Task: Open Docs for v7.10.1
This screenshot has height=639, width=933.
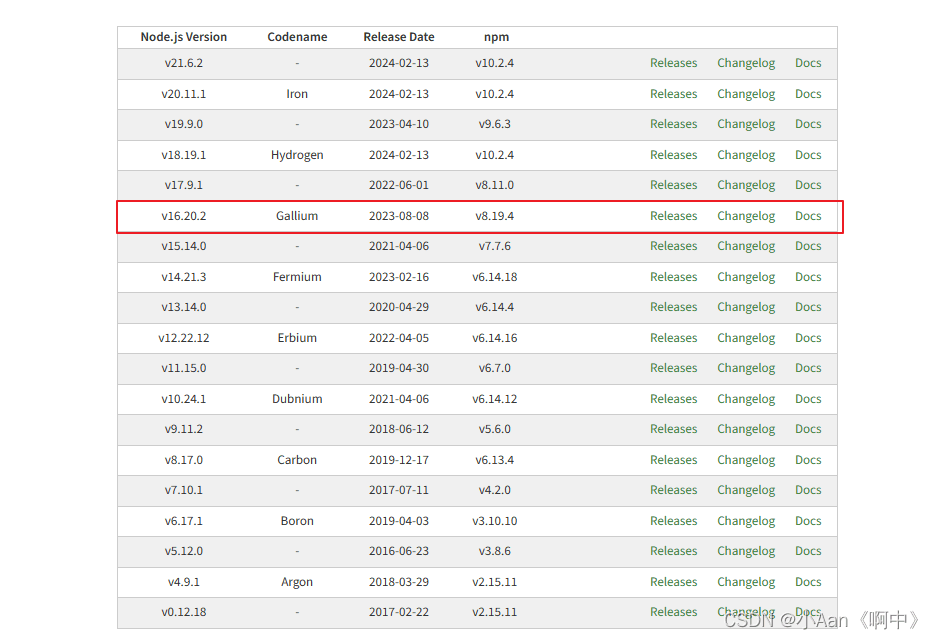Action: pos(807,490)
